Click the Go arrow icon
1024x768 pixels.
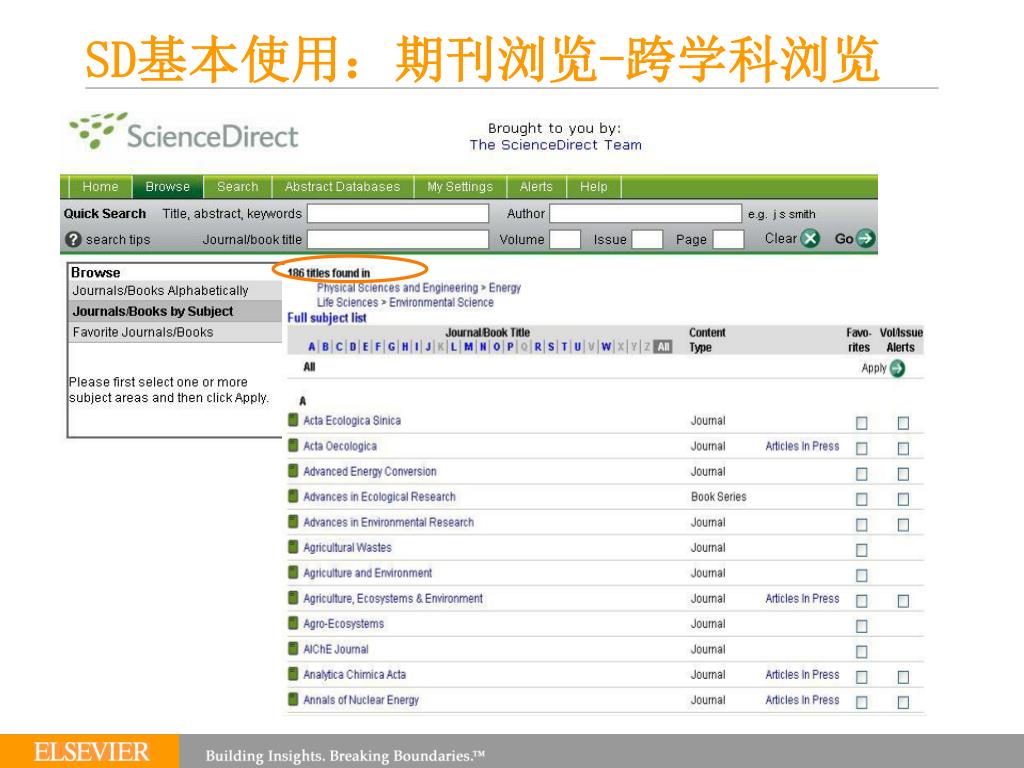865,238
